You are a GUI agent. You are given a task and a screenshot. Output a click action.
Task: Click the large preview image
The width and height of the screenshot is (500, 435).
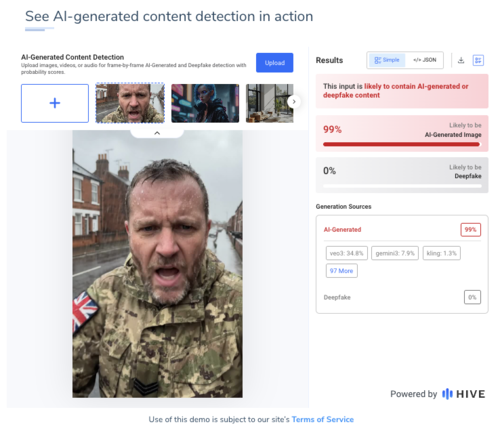[x=157, y=264]
